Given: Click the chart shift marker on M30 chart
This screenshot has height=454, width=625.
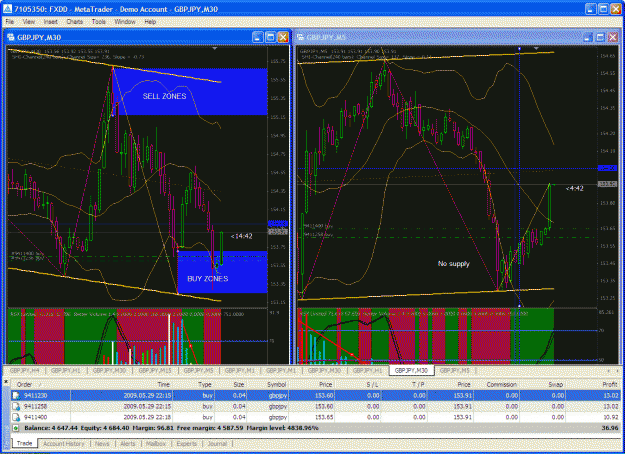Looking at the screenshot, I should (214, 49).
